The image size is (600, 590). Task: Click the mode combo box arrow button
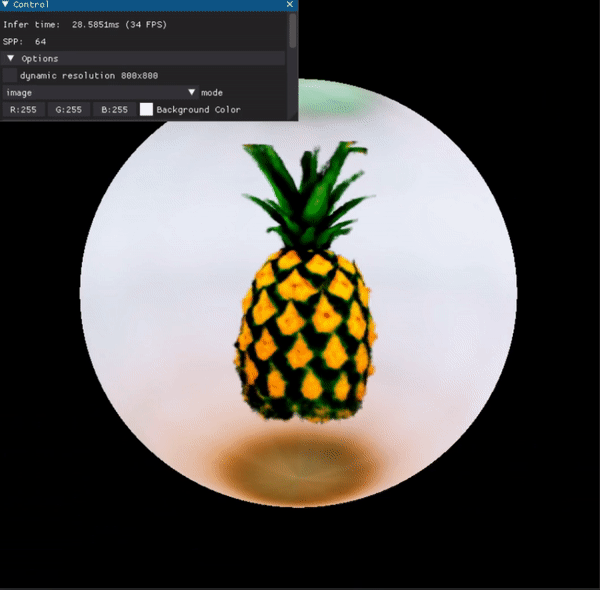191,92
